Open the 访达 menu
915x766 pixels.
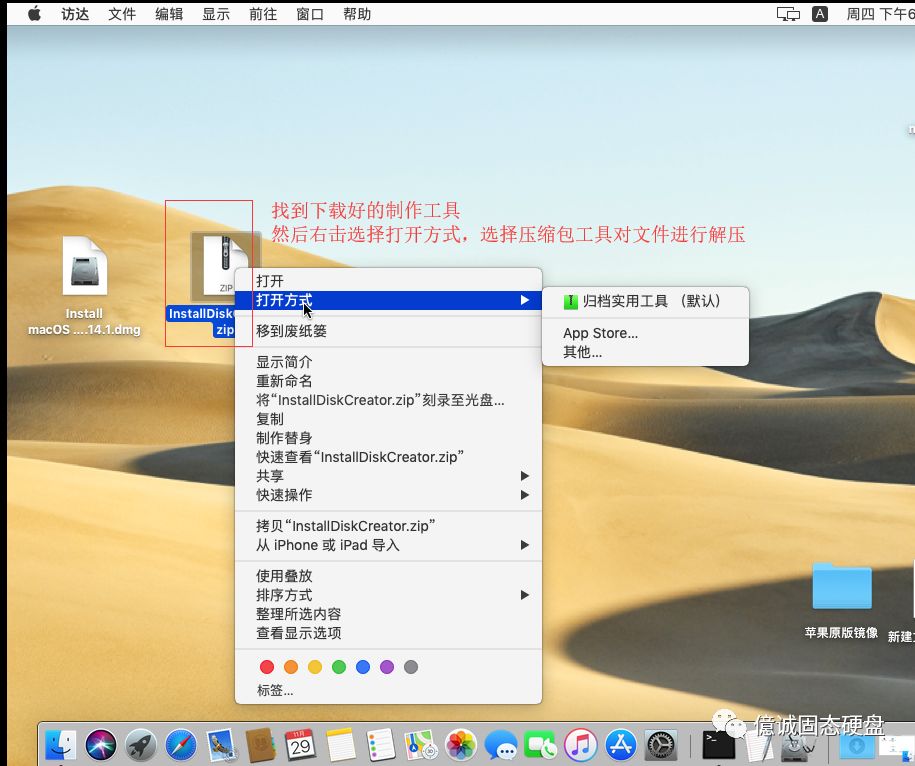click(75, 14)
